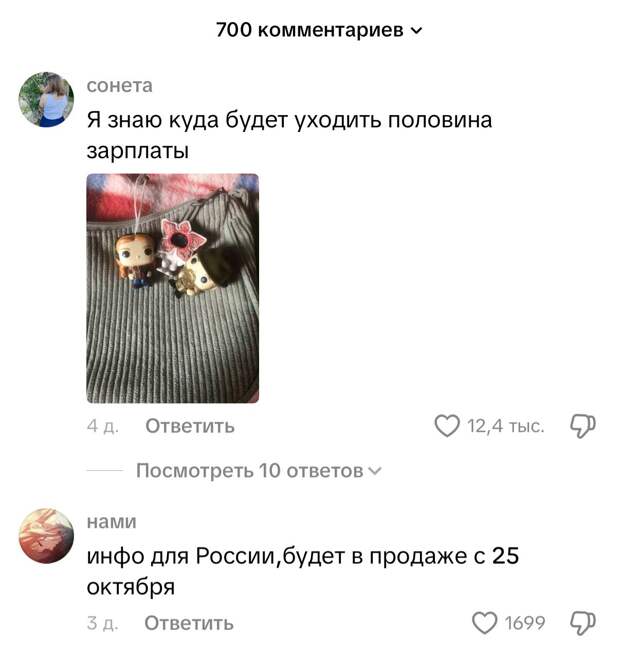
Task: Expand the 700 комментариев chevron
Action: coord(416,31)
